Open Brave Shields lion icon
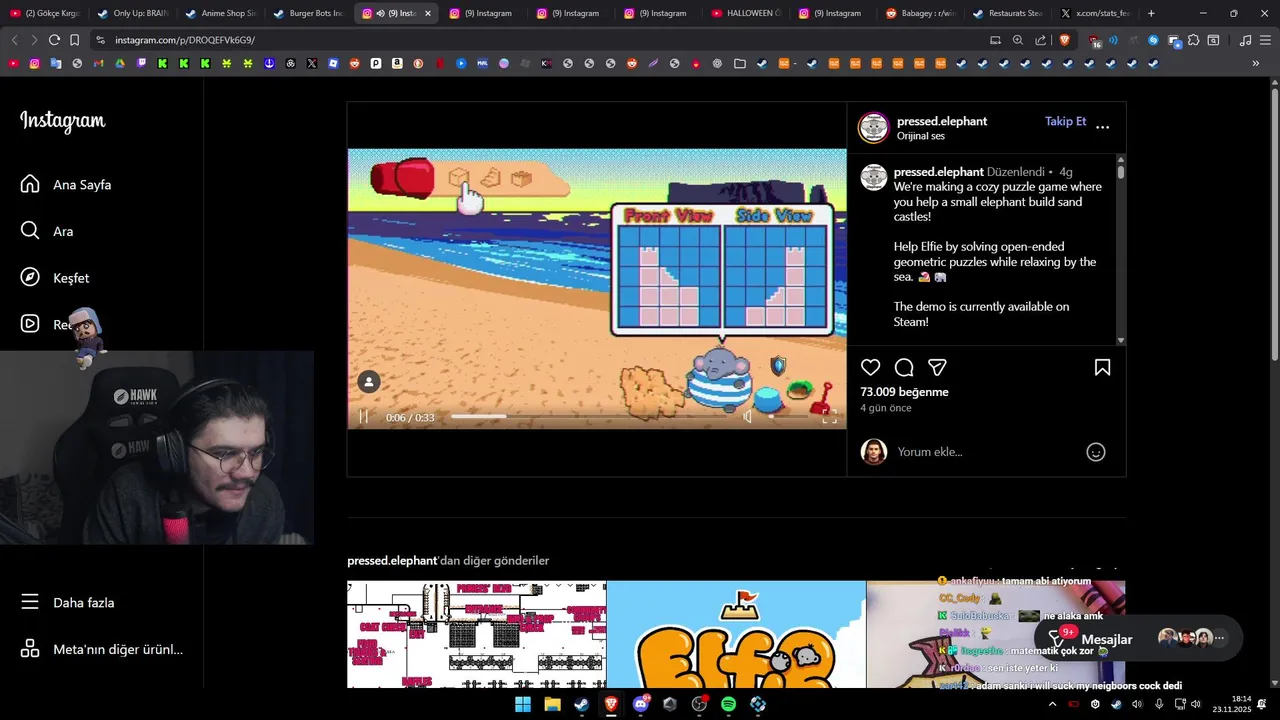 (1064, 40)
